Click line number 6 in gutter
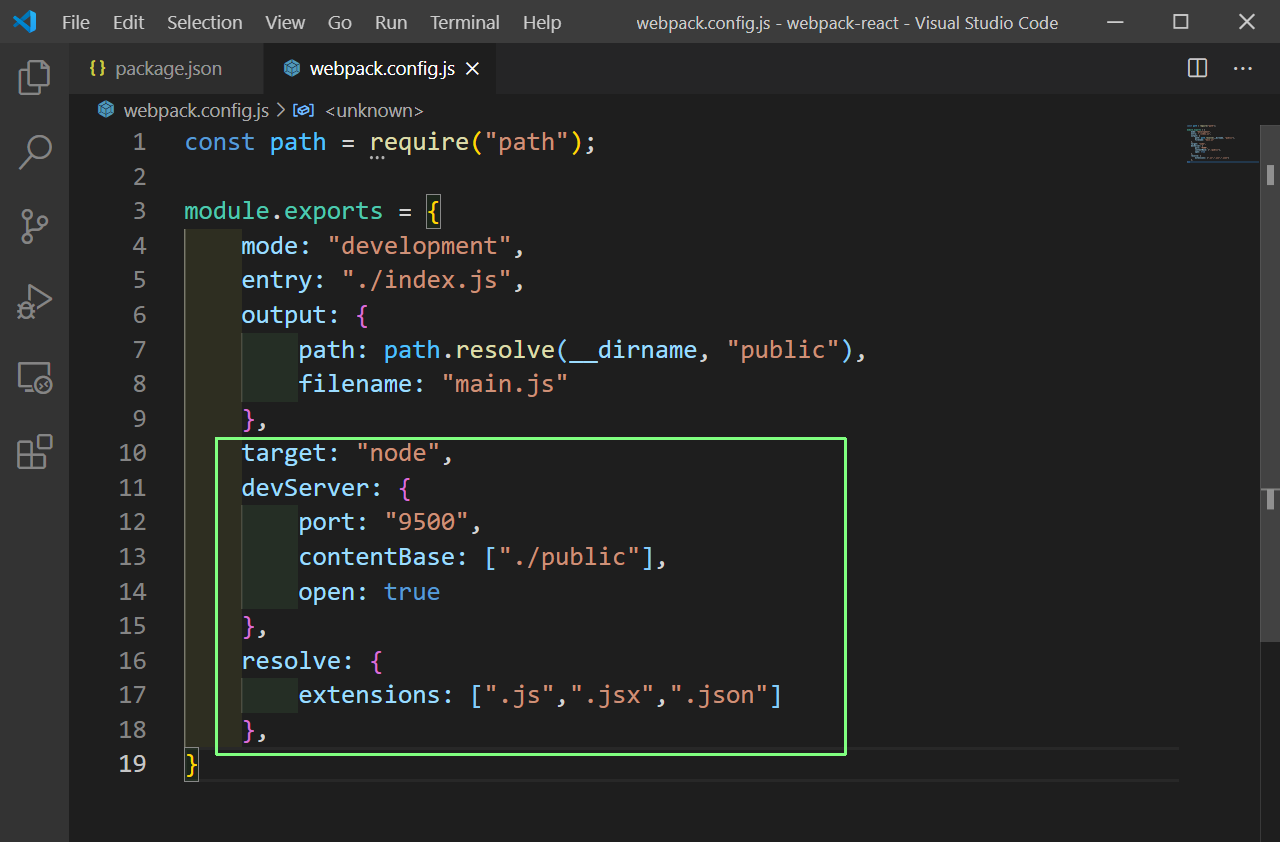Viewport: 1280px width, 842px height. pos(139,315)
